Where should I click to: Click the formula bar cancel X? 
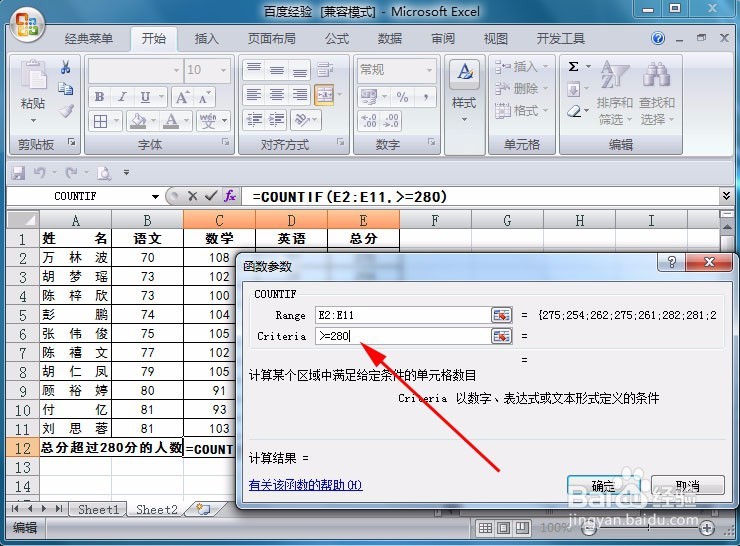tap(192, 196)
